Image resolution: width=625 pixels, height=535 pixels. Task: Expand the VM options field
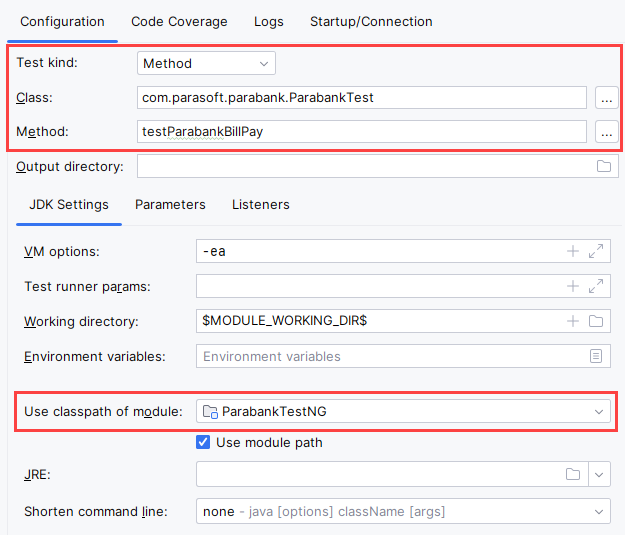596,251
